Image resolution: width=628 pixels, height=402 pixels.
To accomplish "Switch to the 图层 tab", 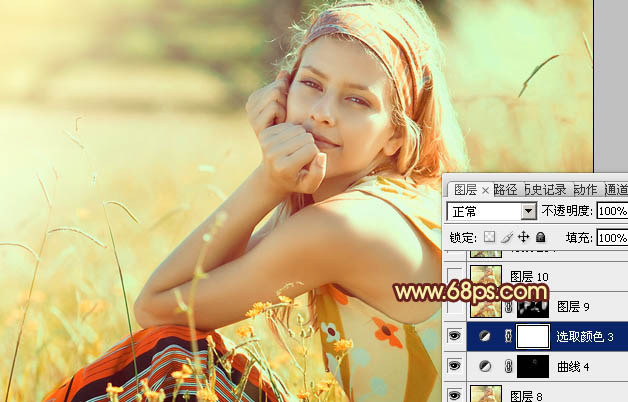I will coord(465,190).
